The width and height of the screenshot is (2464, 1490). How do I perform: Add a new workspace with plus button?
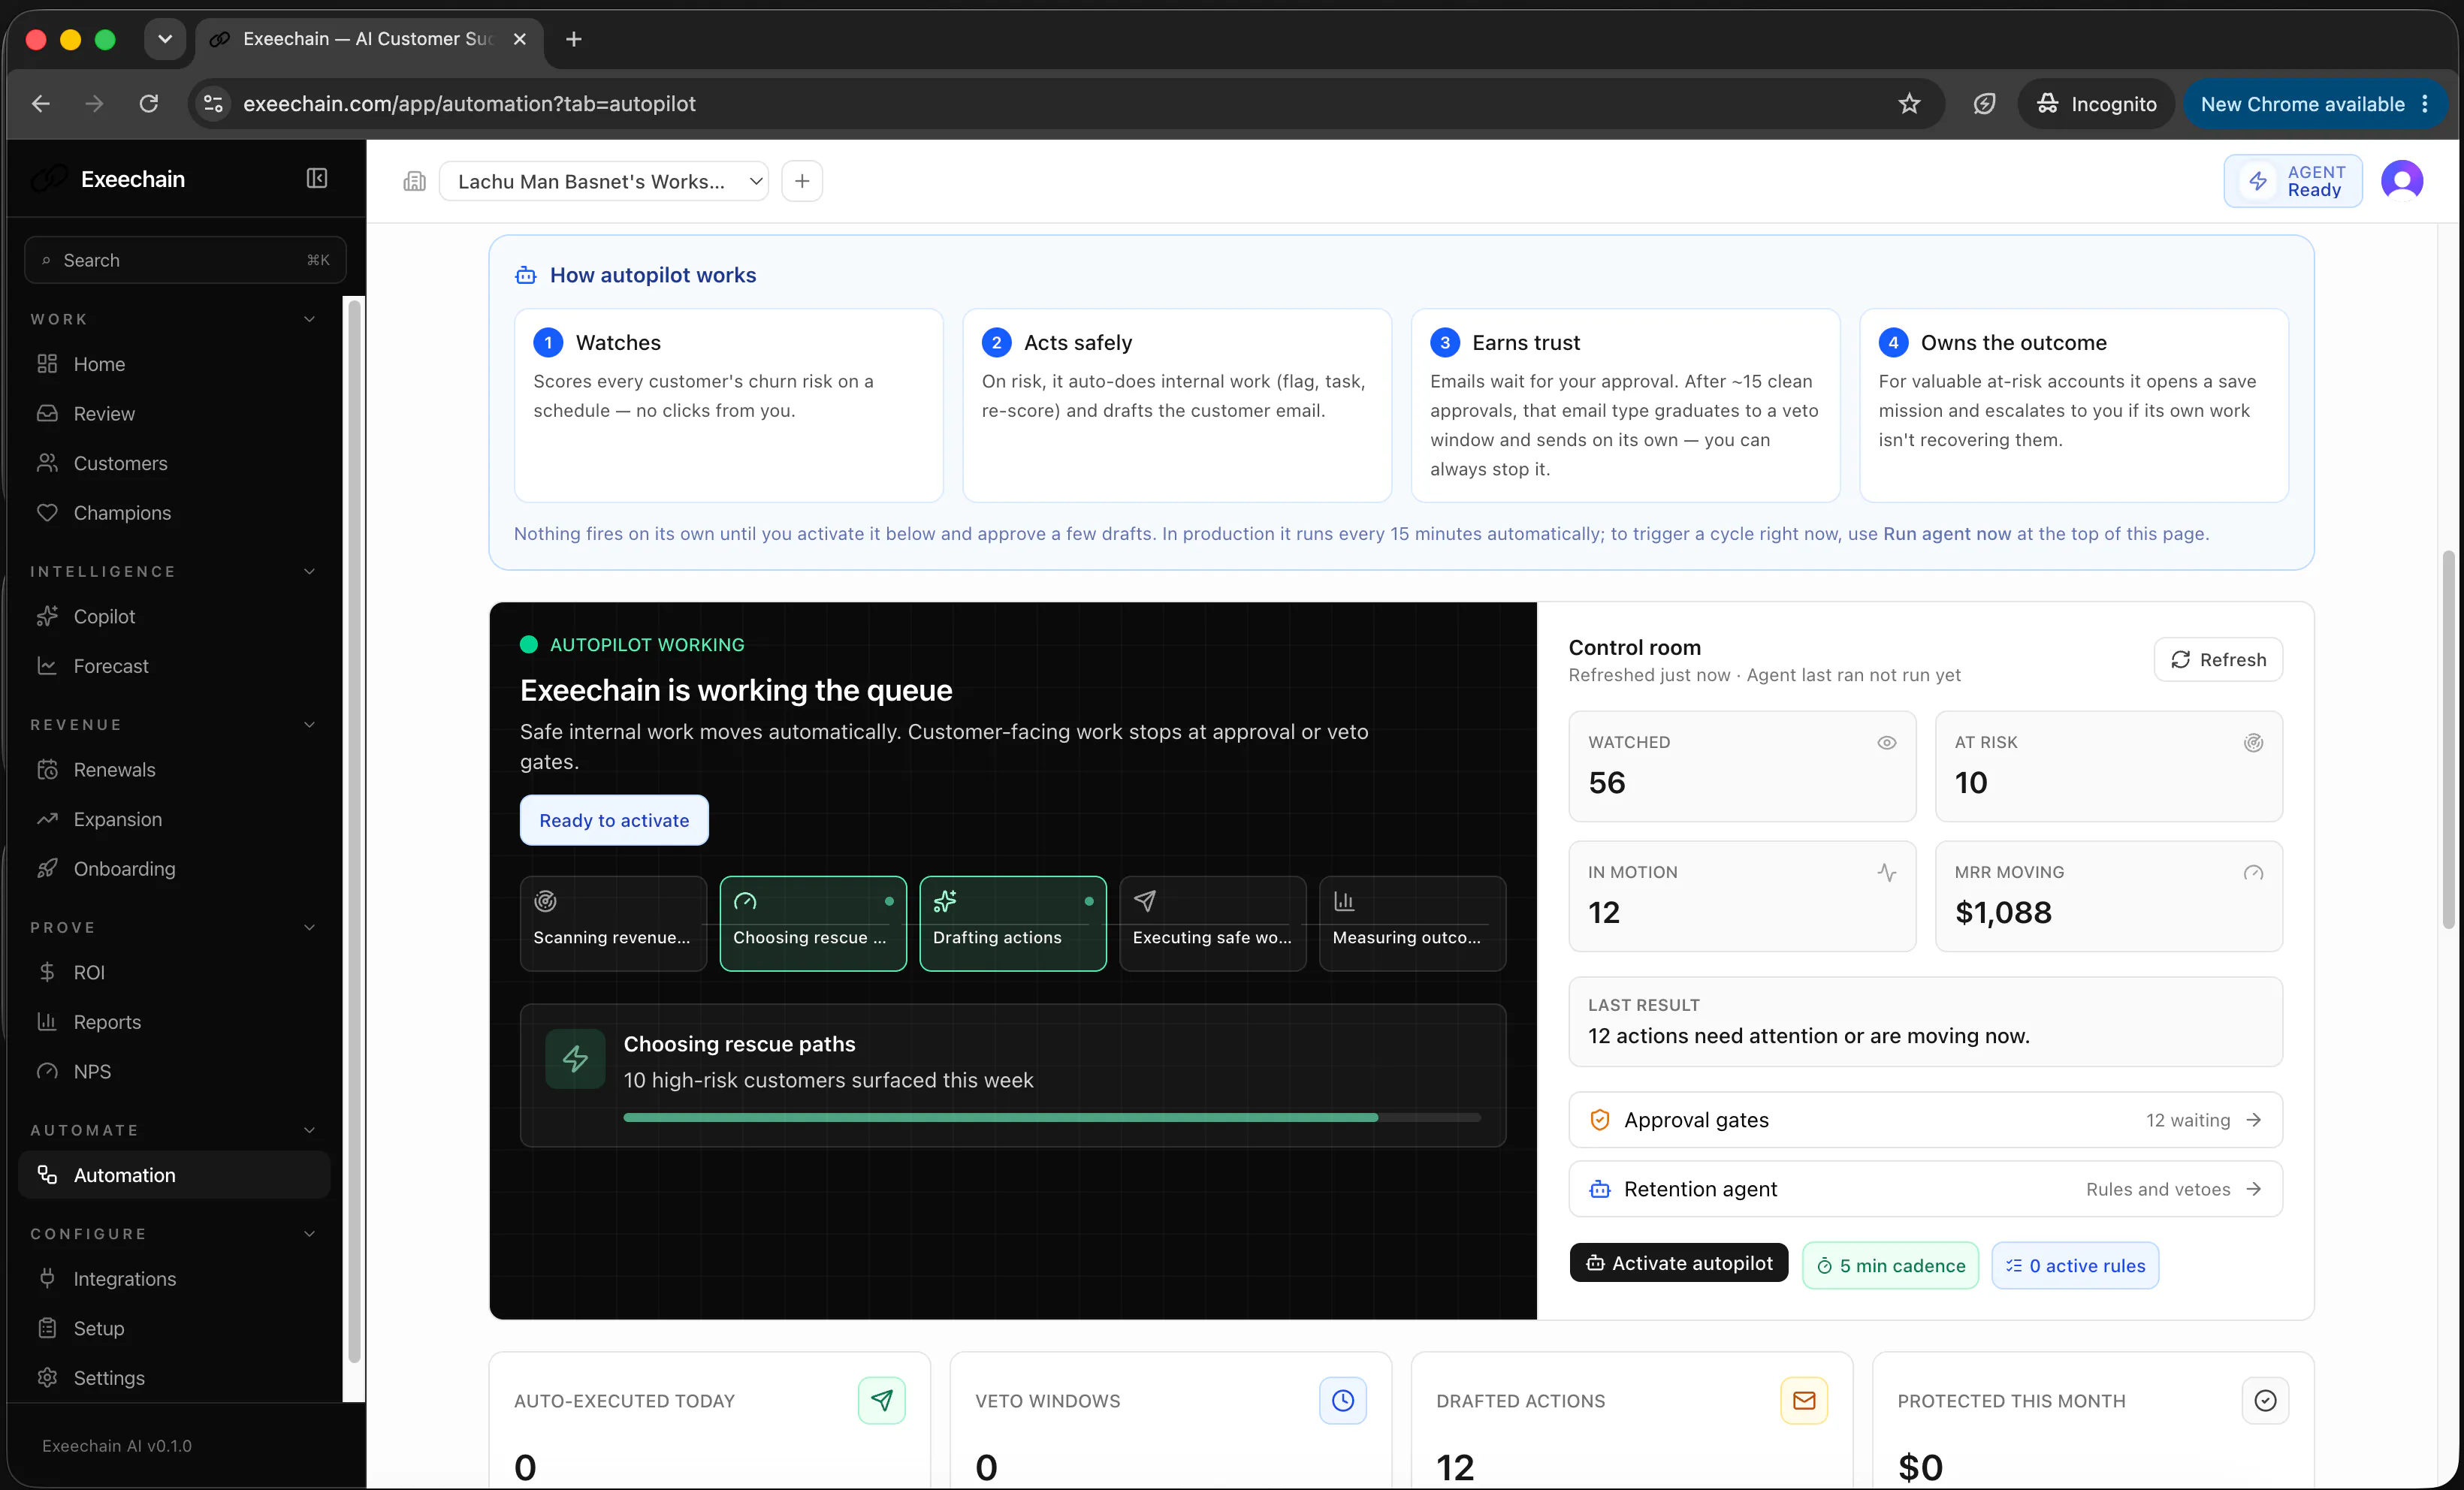(x=802, y=181)
